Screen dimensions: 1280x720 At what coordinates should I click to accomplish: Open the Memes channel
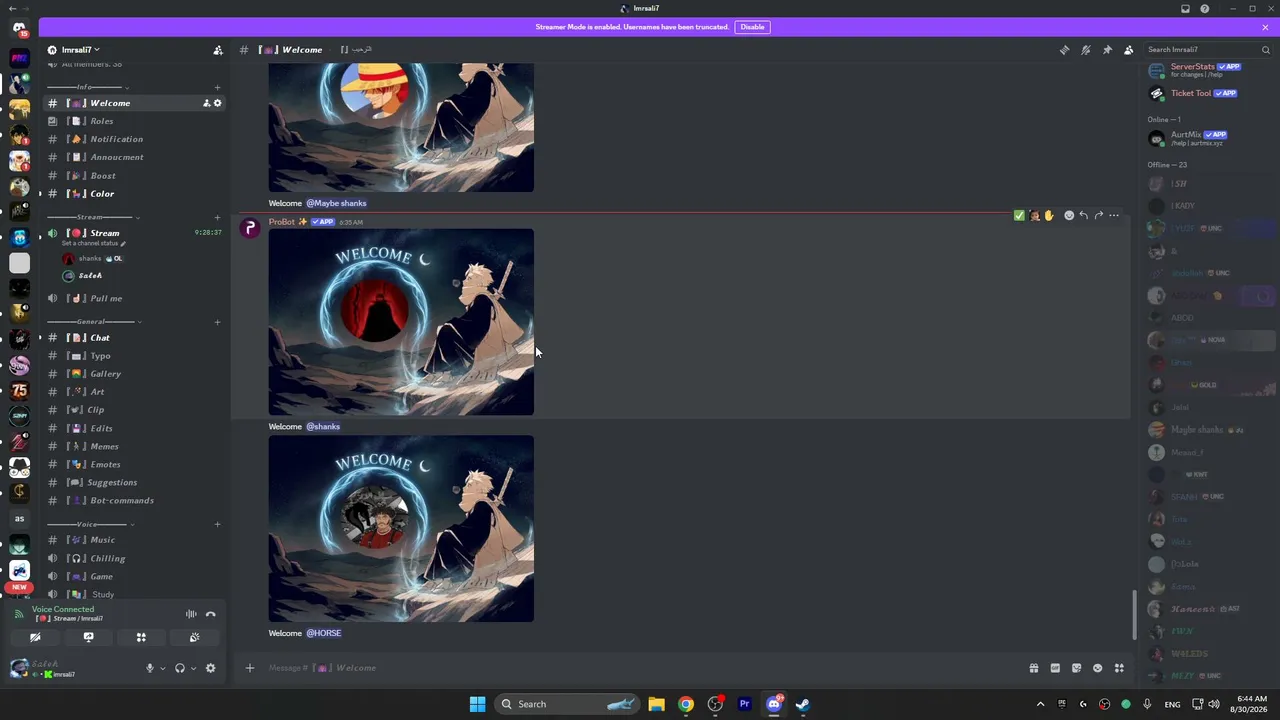(135, 446)
